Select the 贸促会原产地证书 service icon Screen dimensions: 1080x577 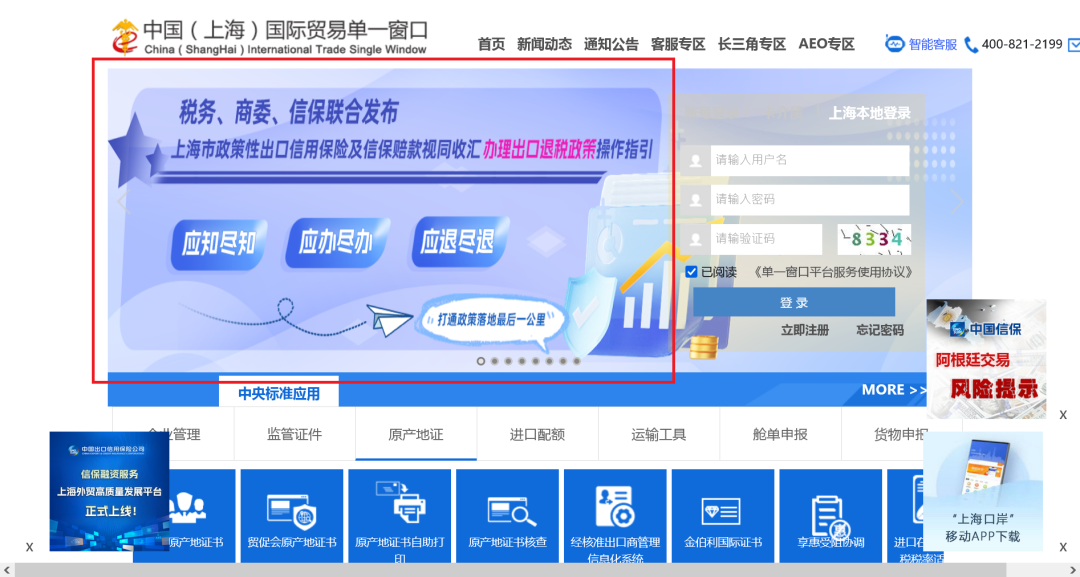[291, 512]
